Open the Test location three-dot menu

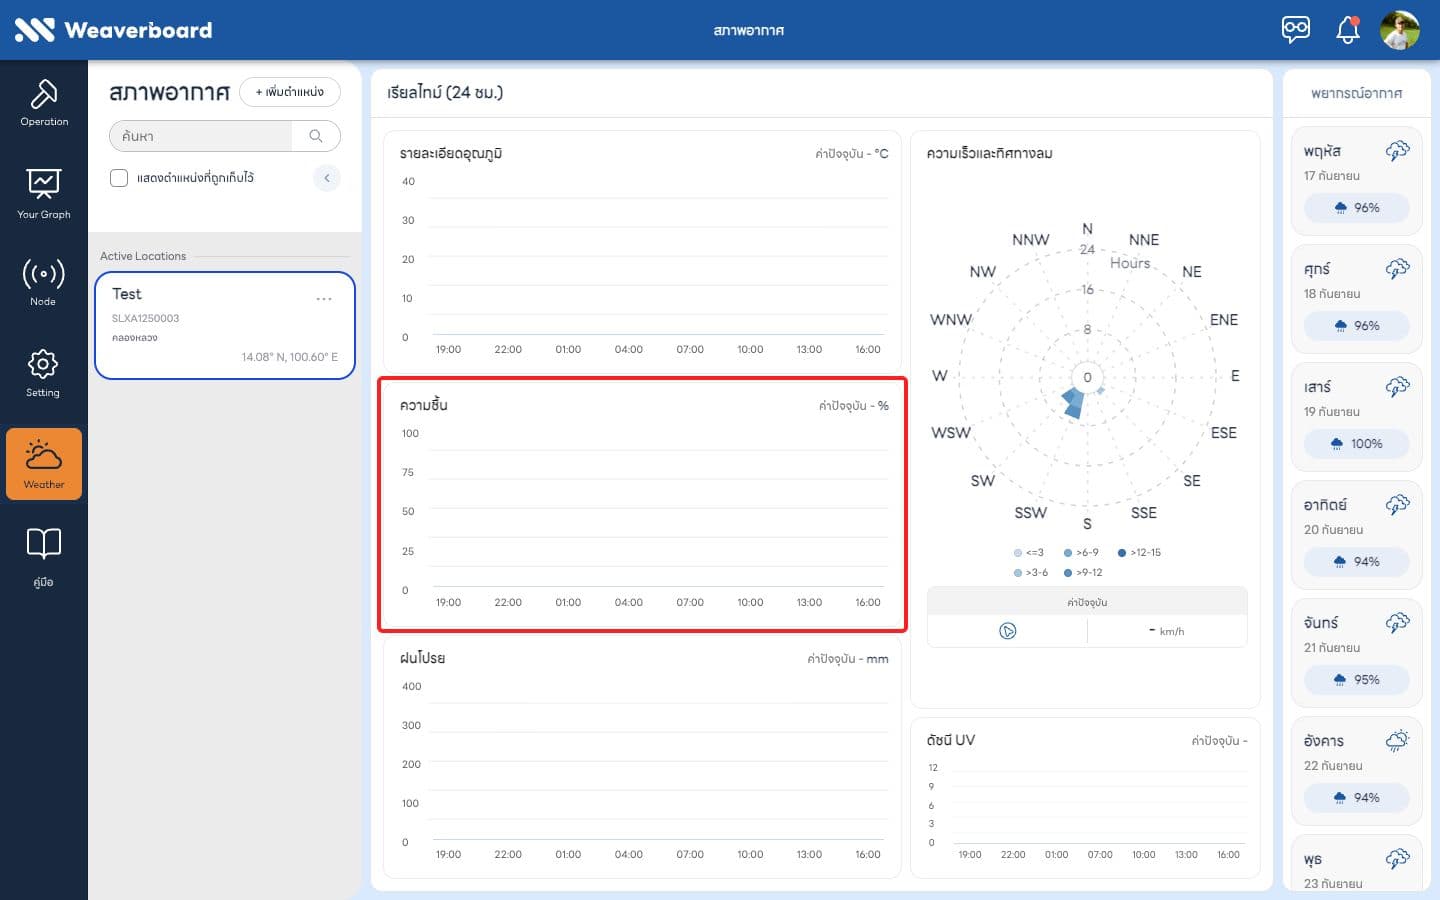coord(324,299)
